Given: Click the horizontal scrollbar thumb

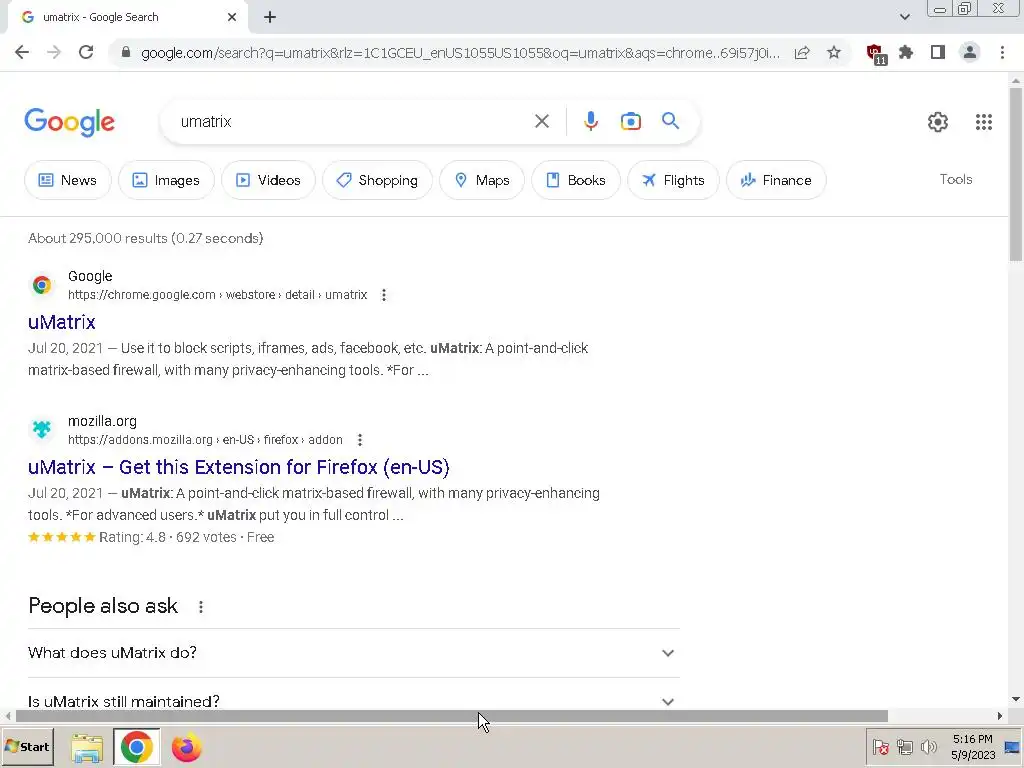Looking at the screenshot, I should pos(451,716).
